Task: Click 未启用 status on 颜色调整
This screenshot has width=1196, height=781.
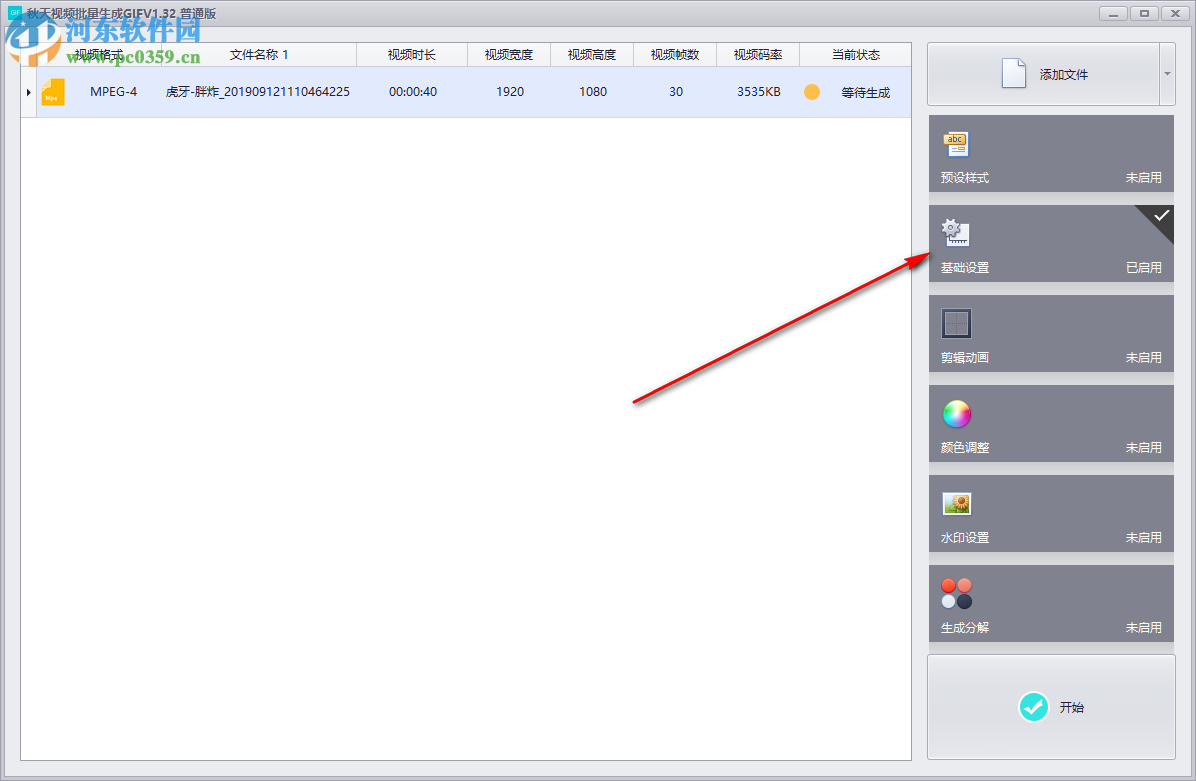Action: point(1143,448)
